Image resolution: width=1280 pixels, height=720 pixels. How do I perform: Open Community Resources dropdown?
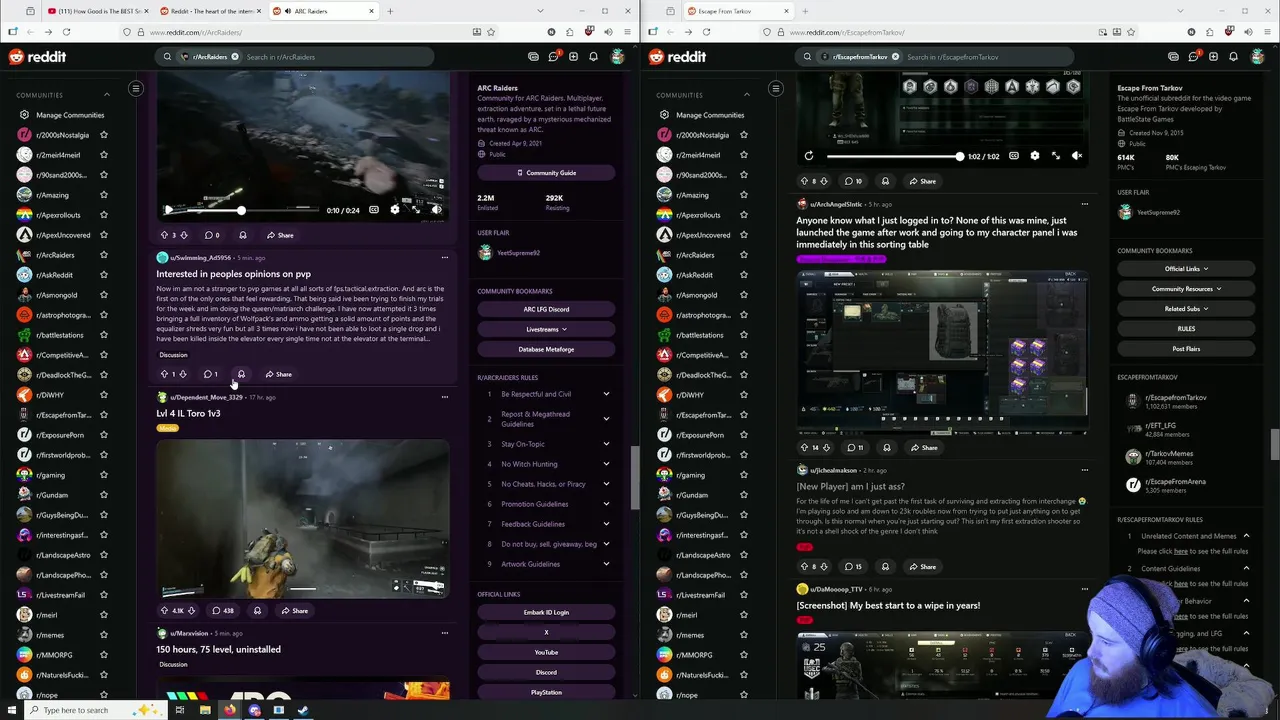click(1186, 289)
